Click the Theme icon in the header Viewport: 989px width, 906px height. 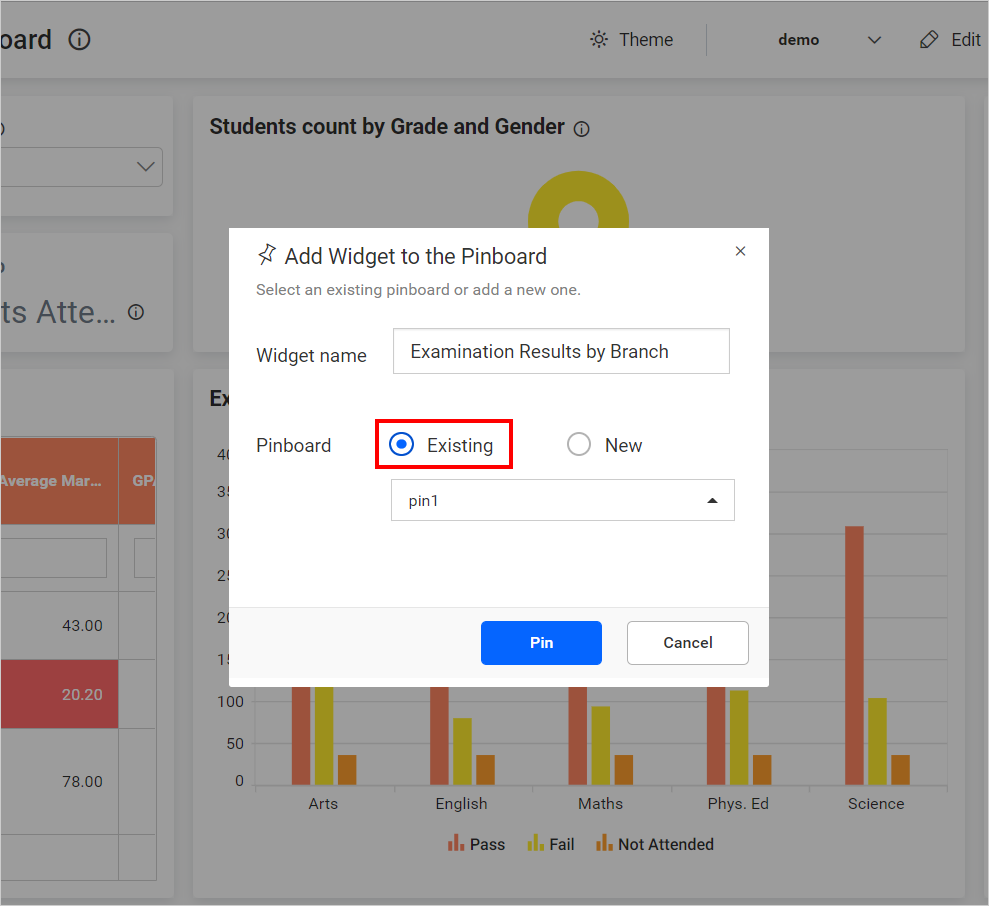pos(598,39)
